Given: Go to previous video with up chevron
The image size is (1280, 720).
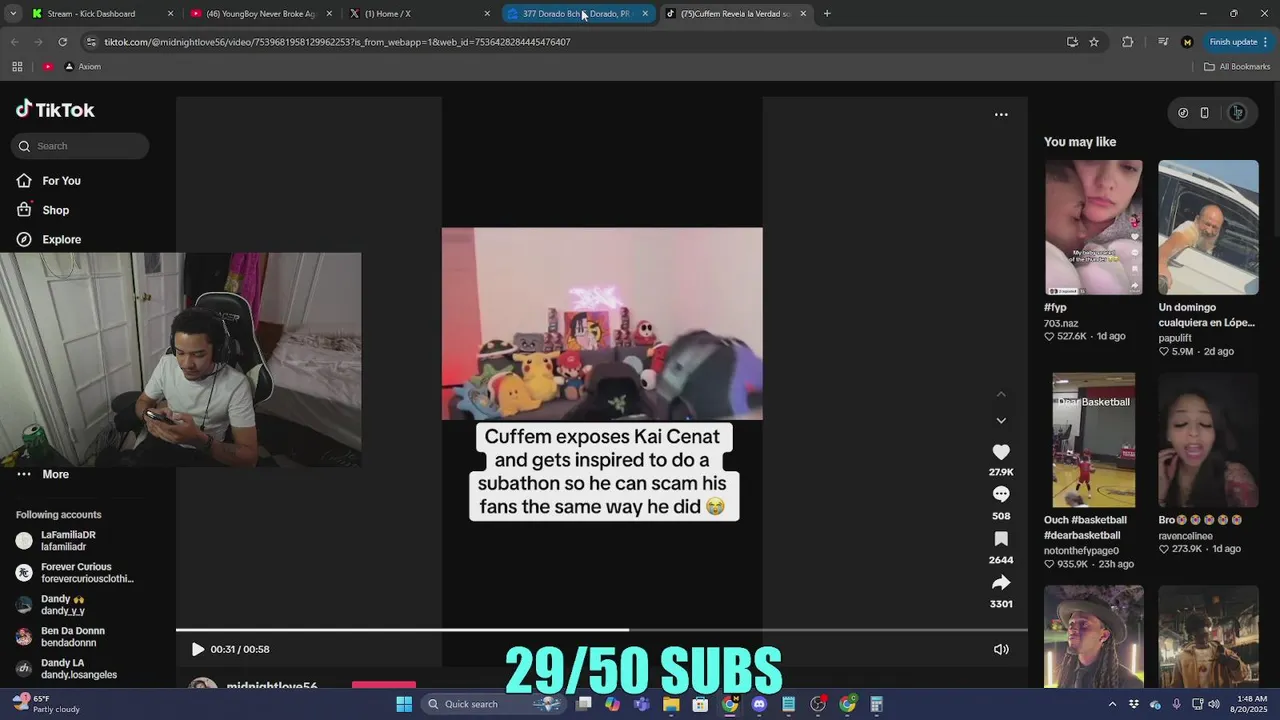Looking at the screenshot, I should [x=1001, y=394].
